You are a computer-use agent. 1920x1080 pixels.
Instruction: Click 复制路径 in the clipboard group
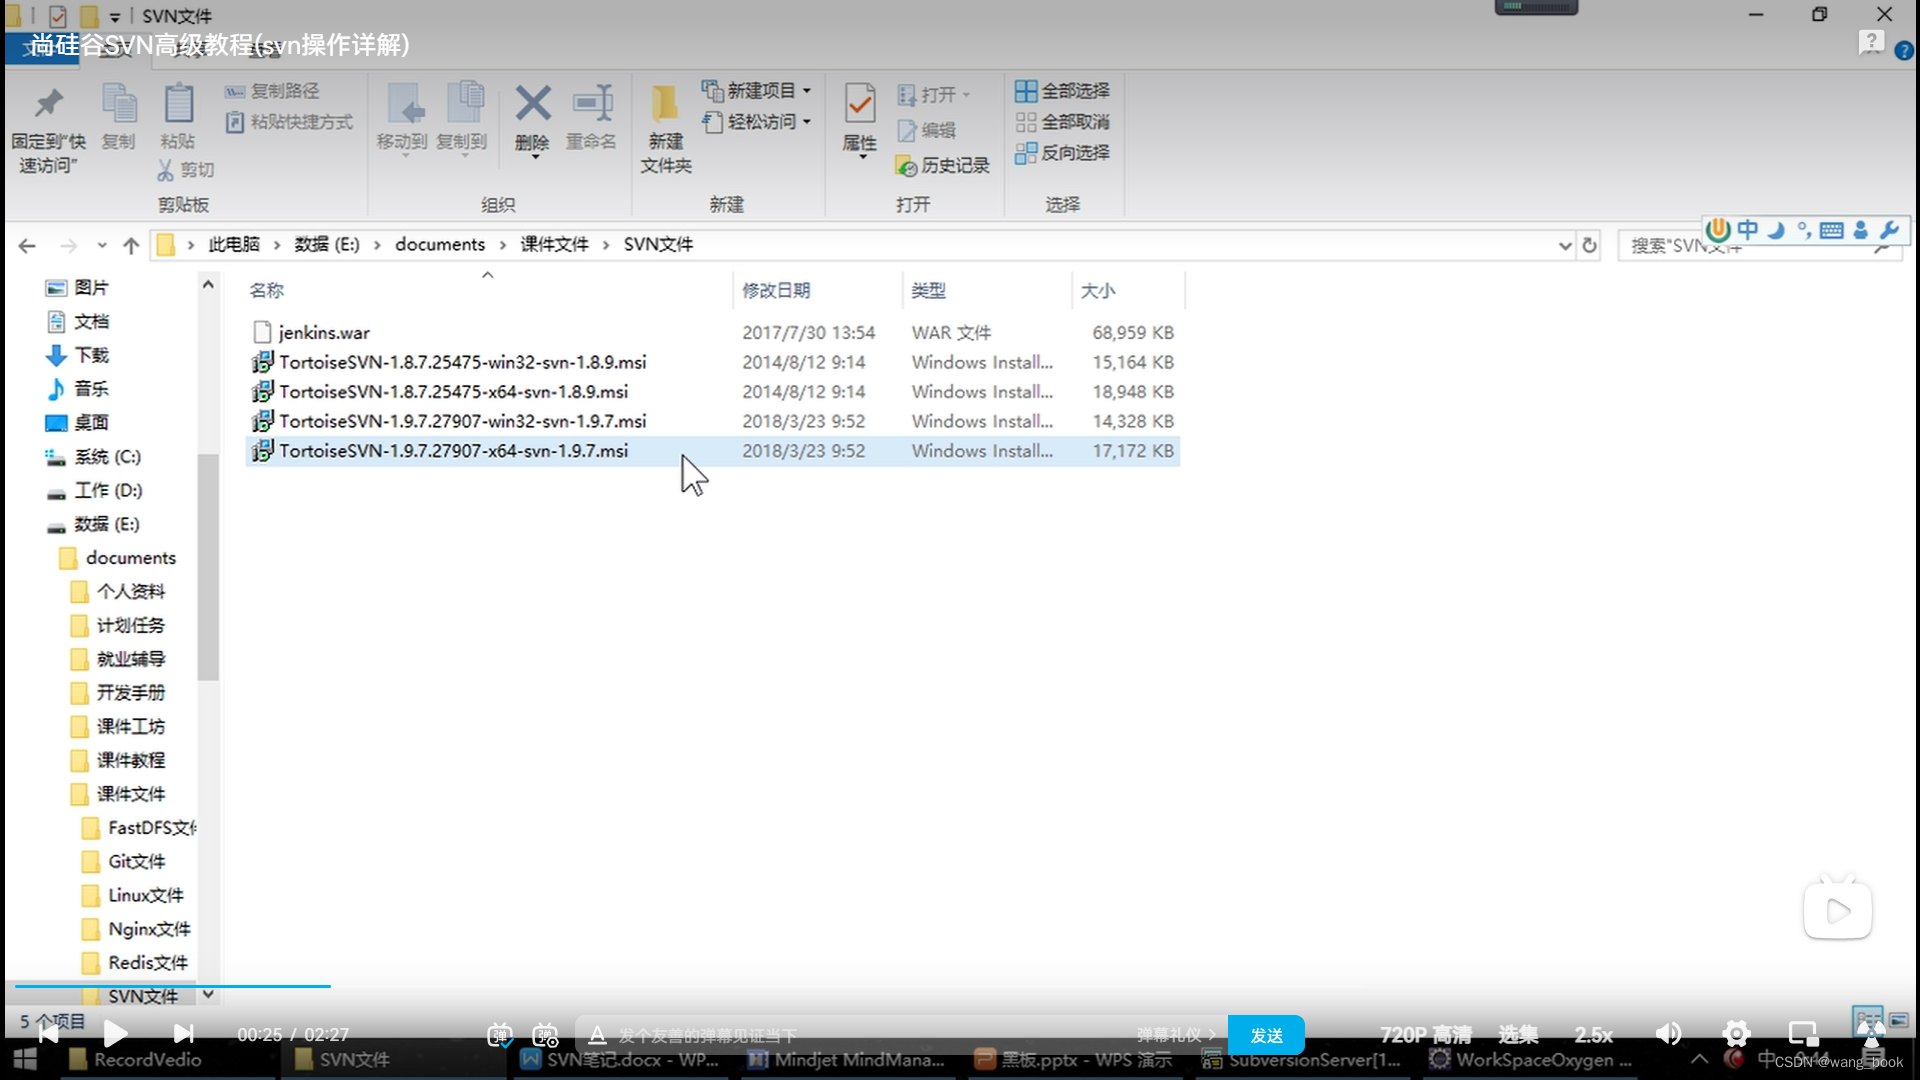pos(272,91)
